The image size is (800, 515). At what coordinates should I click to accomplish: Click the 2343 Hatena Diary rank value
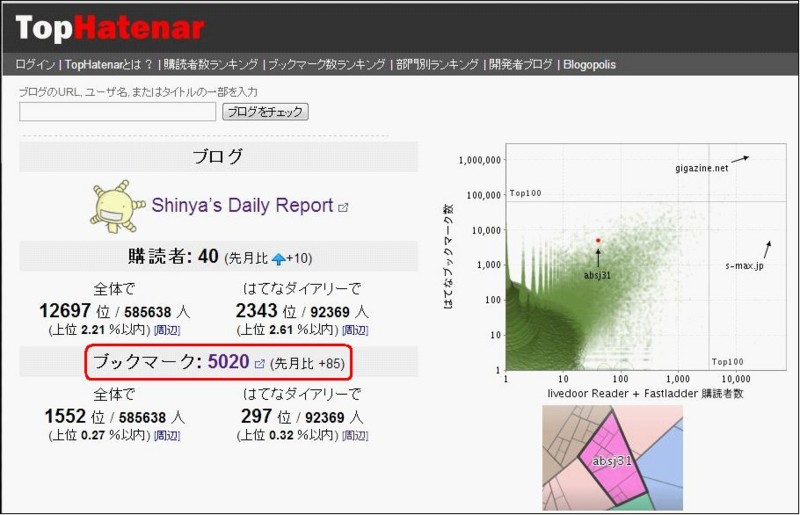(x=256, y=311)
